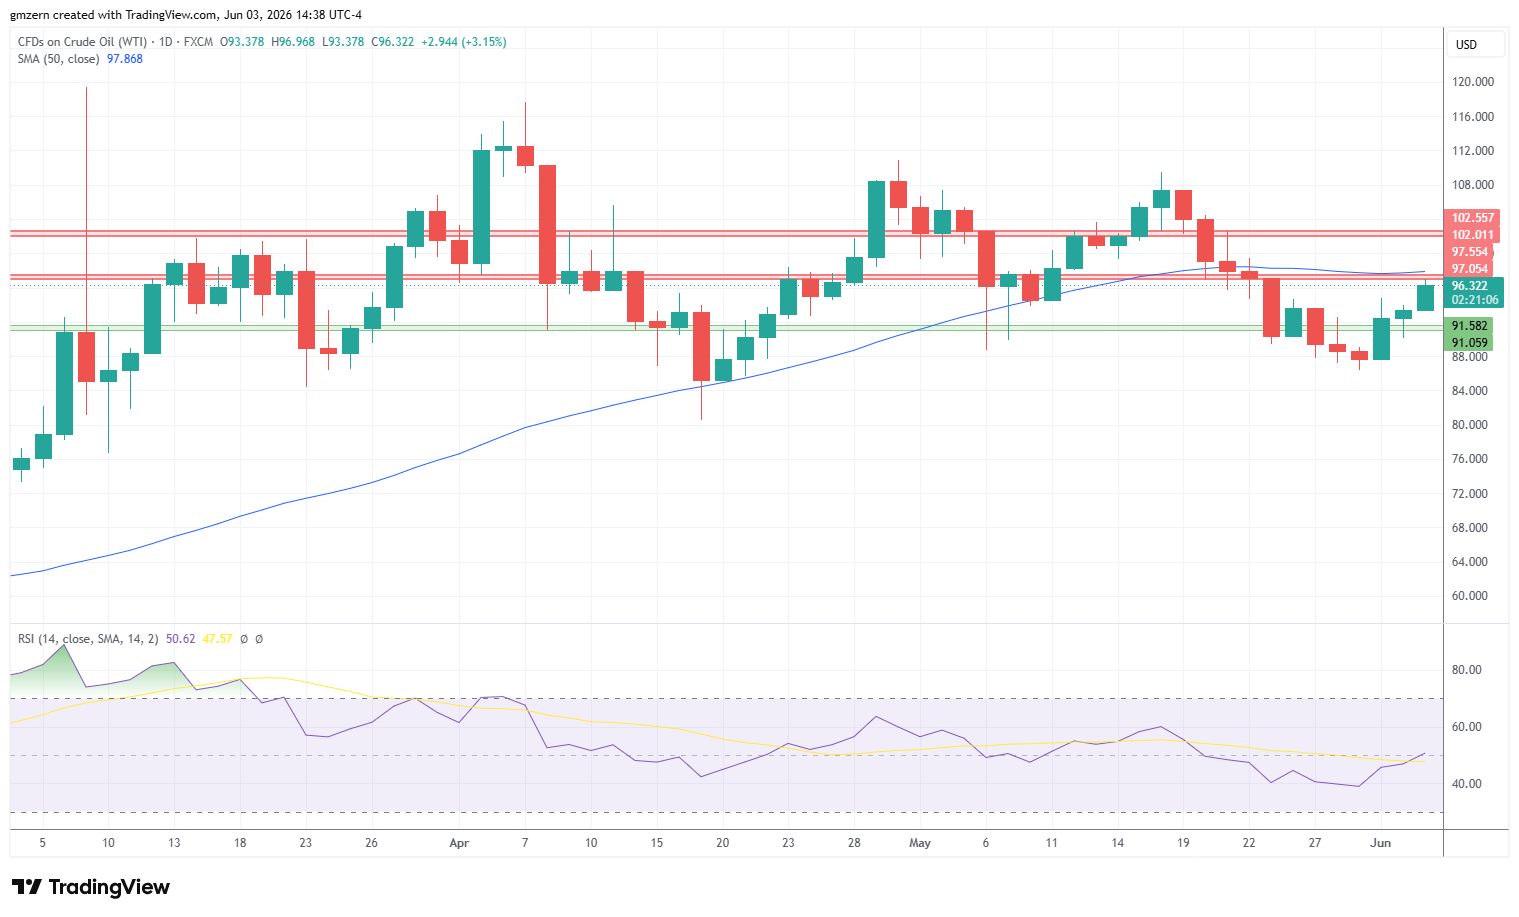The image size is (1519, 917).
Task: Click the chart header text with gmzern attribution
Action: point(186,15)
